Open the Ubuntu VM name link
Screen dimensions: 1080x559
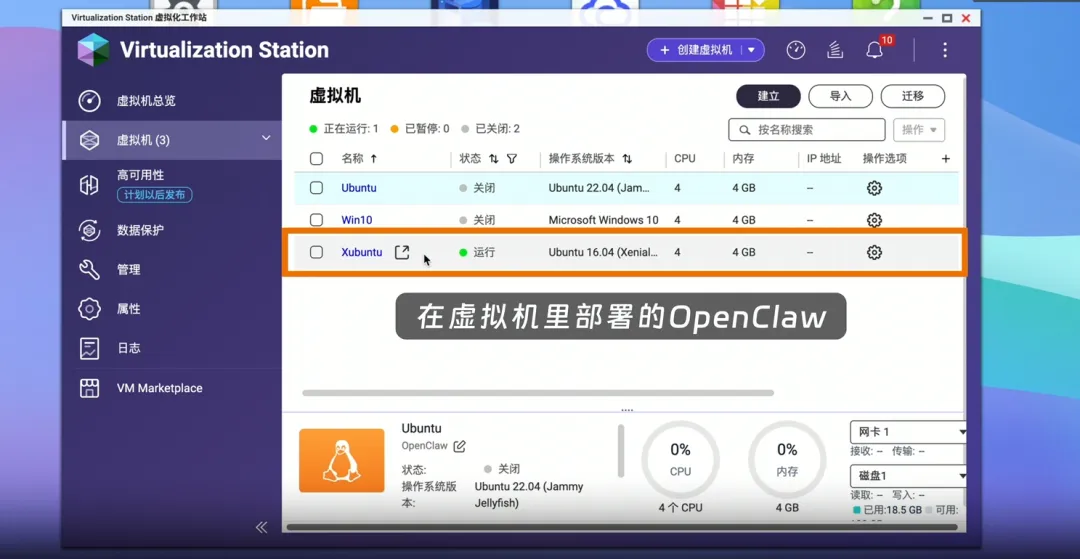[x=359, y=188]
